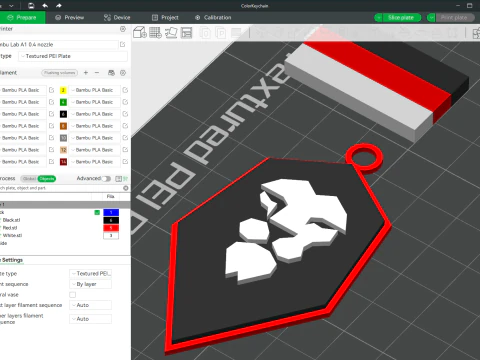Switch to the Preview tab
The width and height of the screenshot is (480, 360).
coord(69,17)
